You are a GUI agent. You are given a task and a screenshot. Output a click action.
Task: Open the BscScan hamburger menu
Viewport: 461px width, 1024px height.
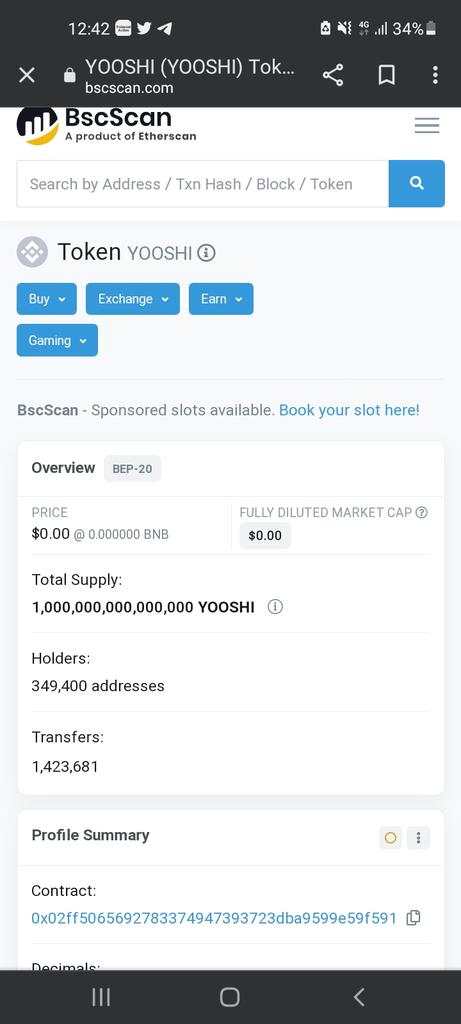click(x=427, y=125)
